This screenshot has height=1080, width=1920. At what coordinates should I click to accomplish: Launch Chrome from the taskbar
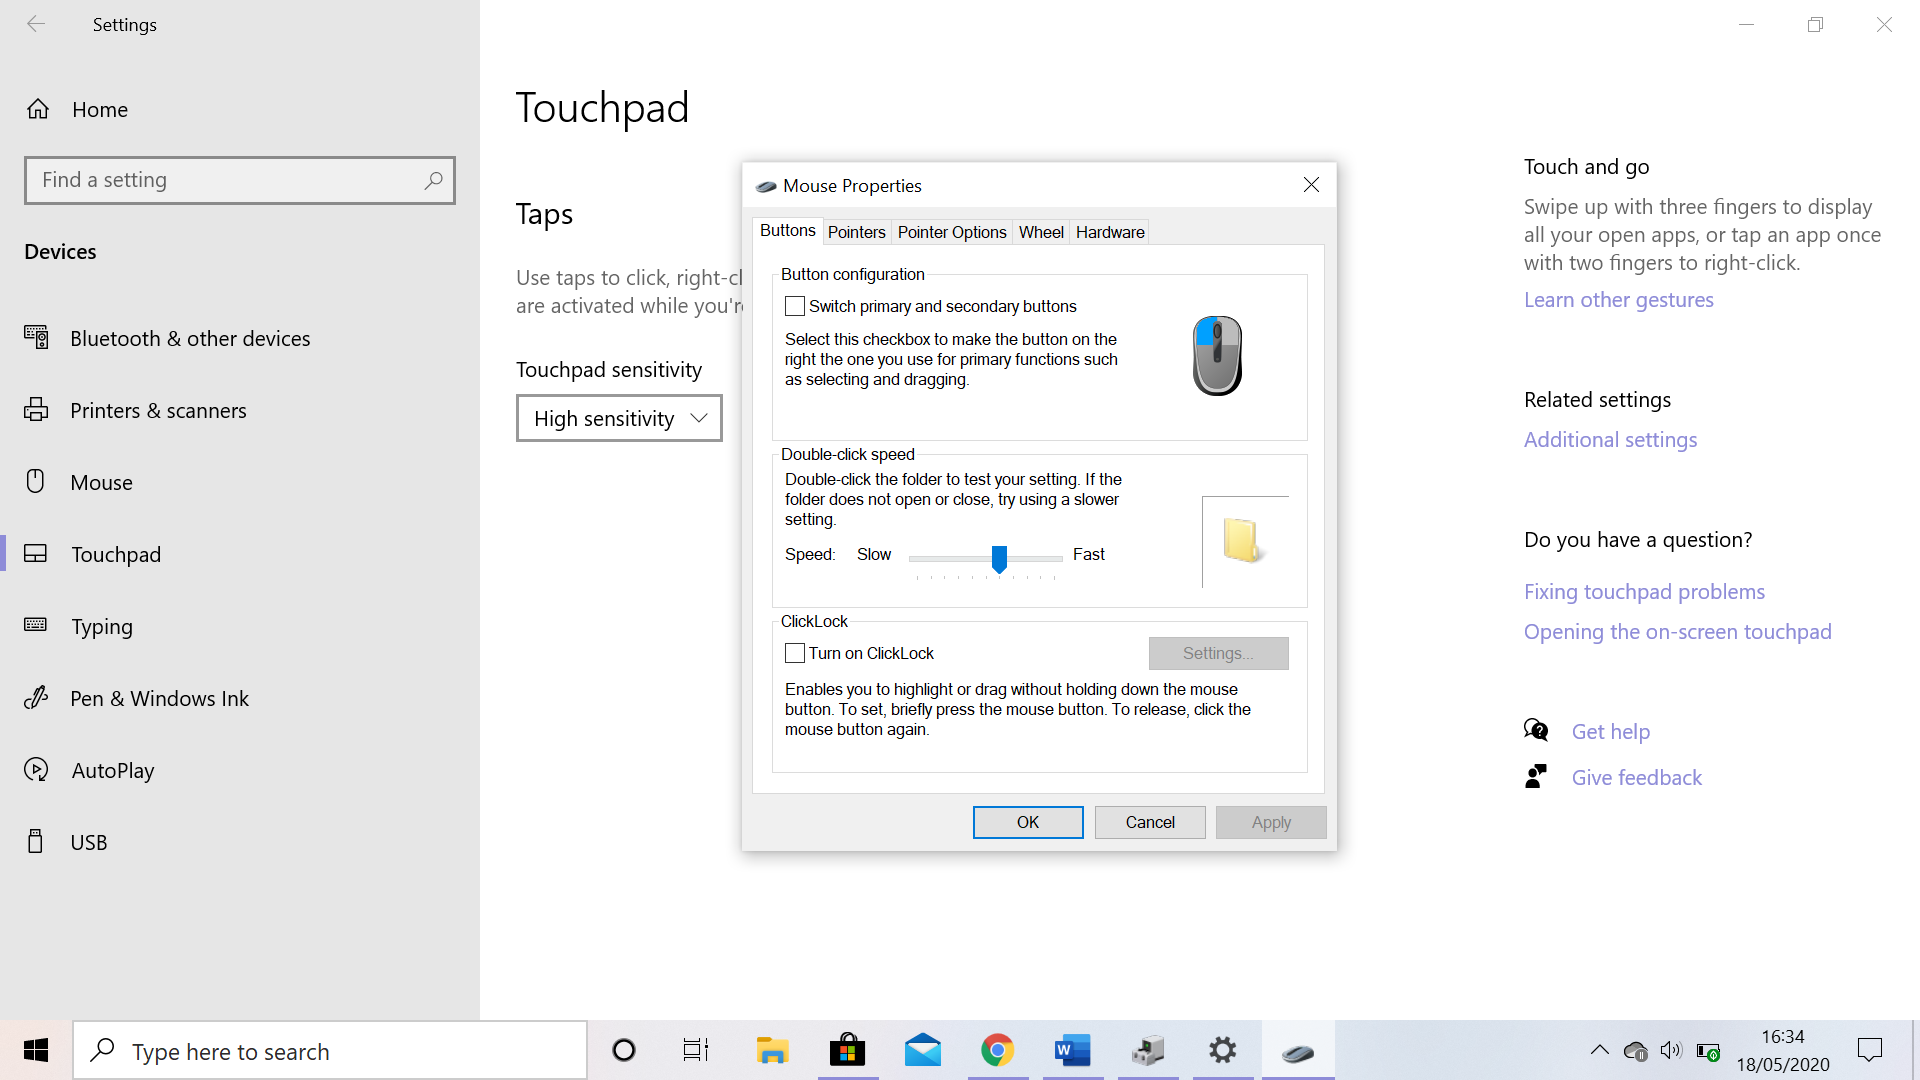[x=997, y=1050]
